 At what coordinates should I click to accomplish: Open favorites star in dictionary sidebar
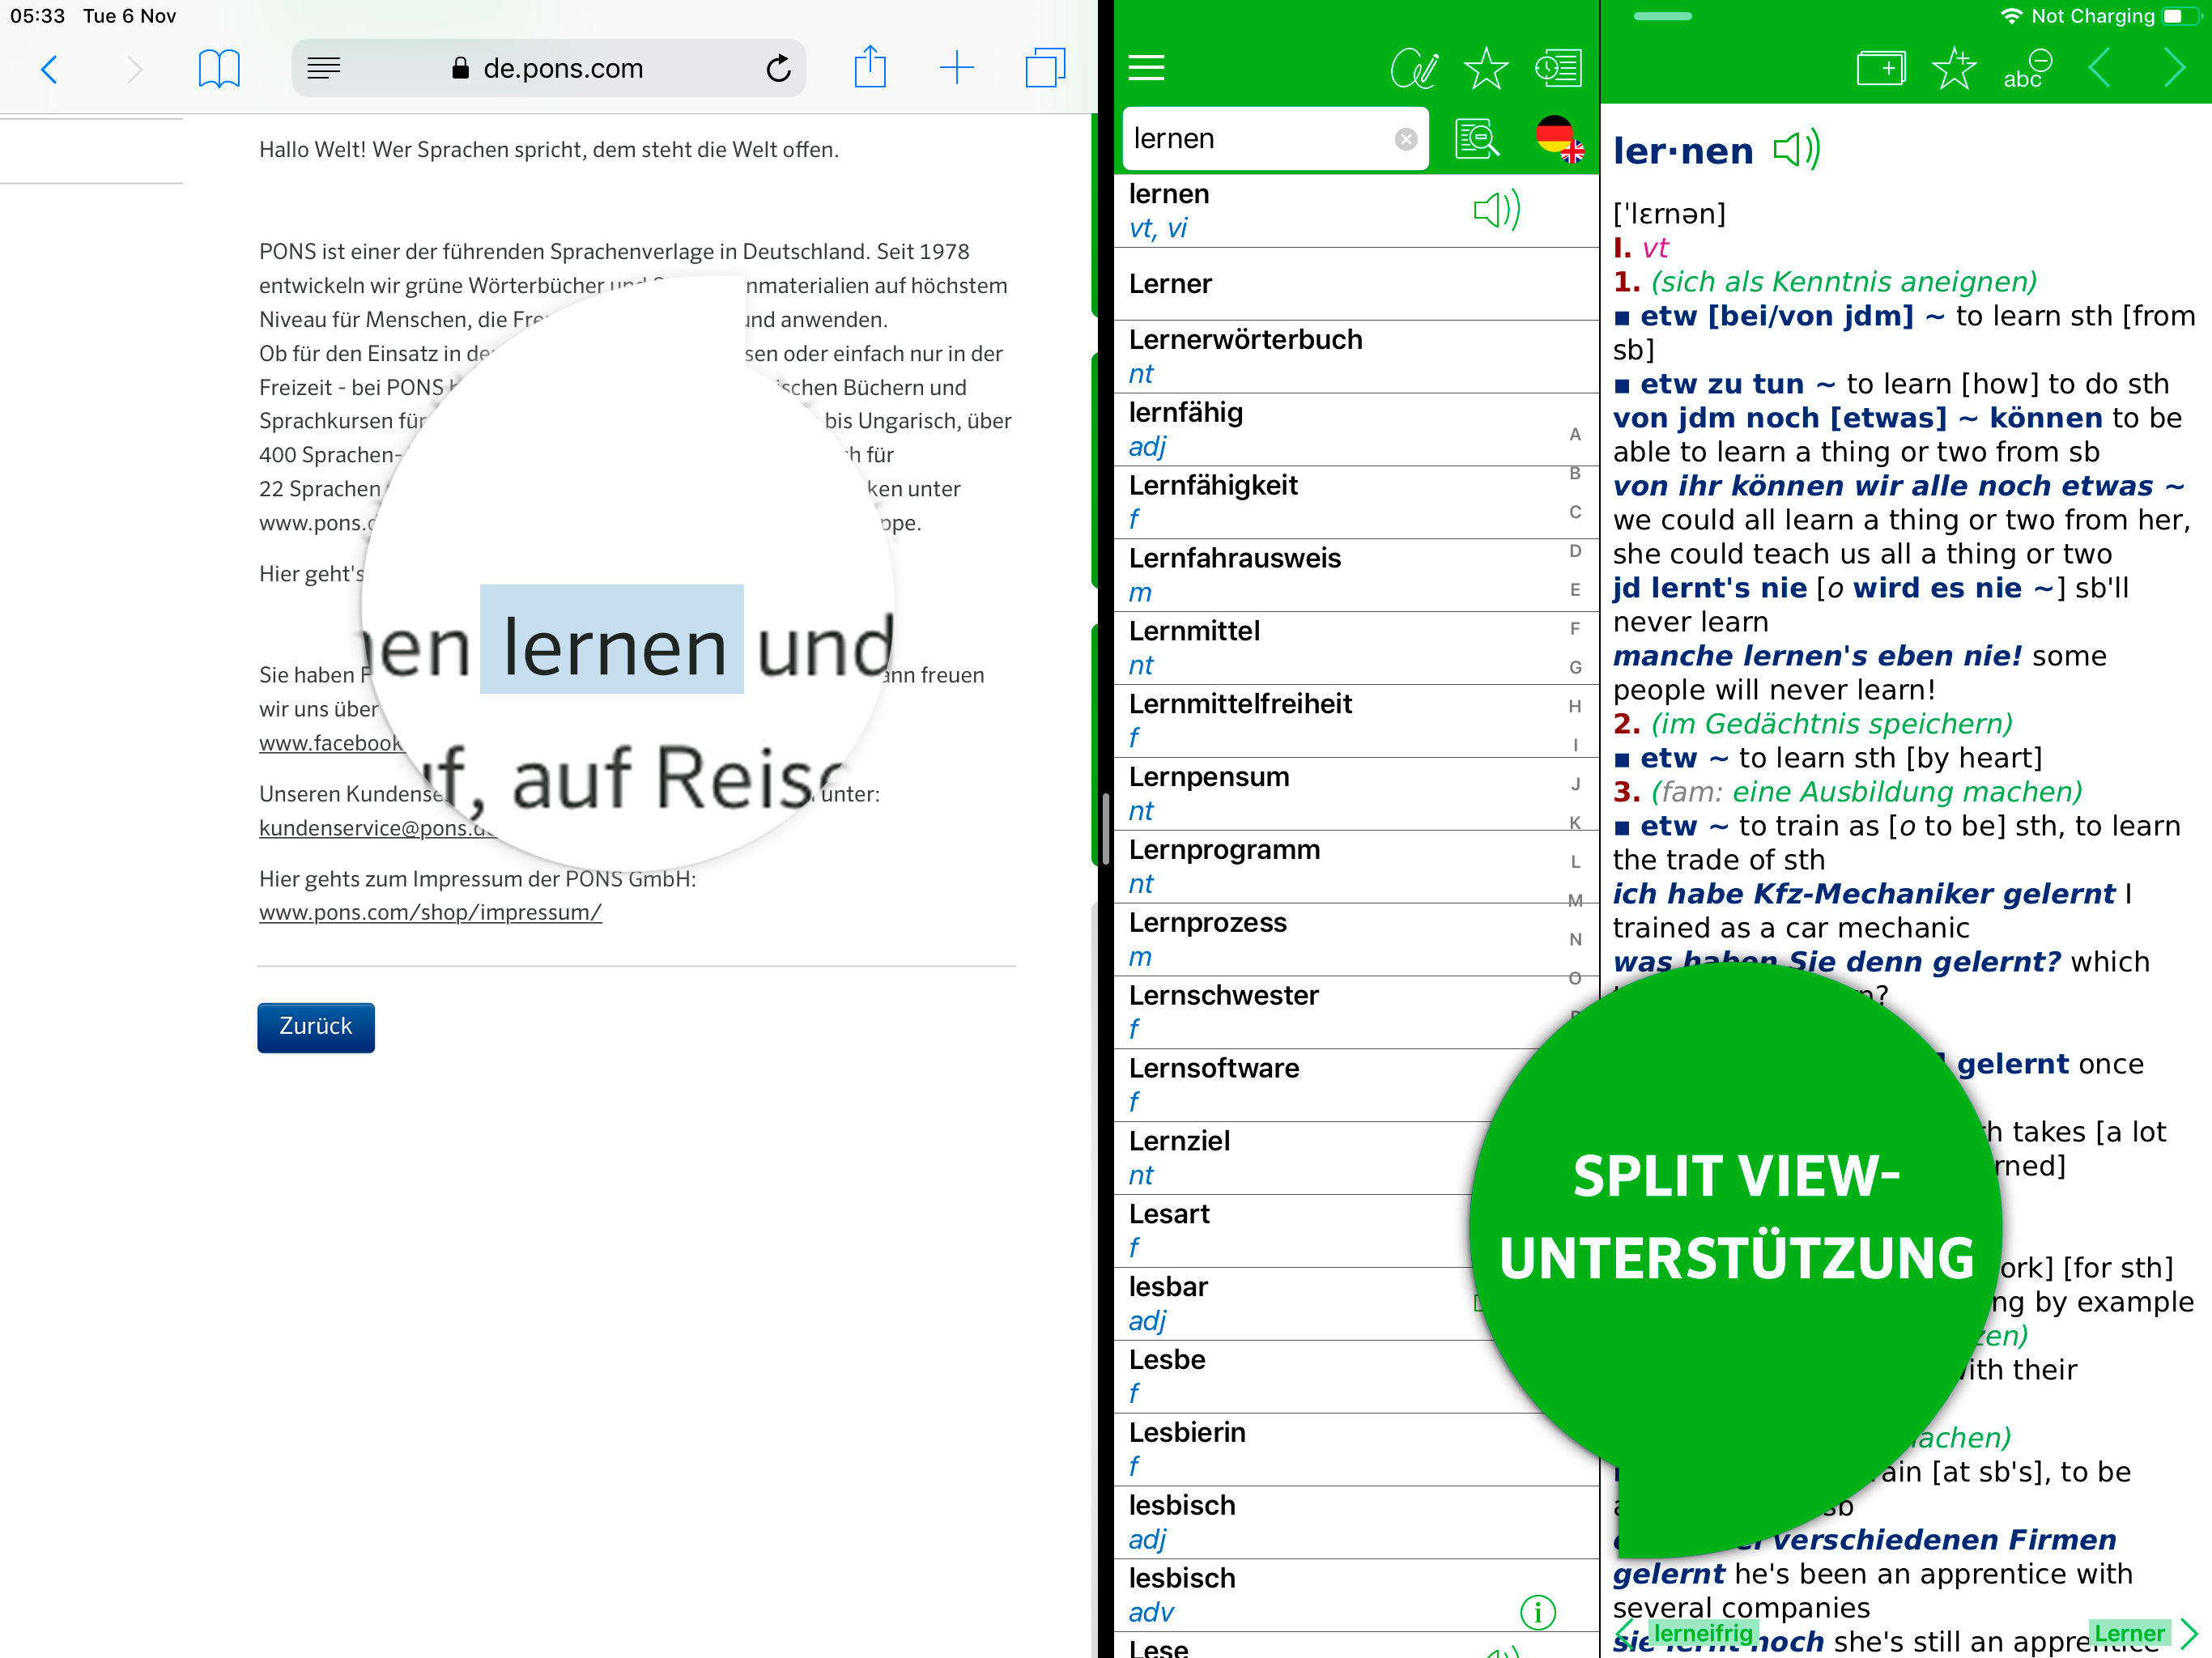[1486, 68]
